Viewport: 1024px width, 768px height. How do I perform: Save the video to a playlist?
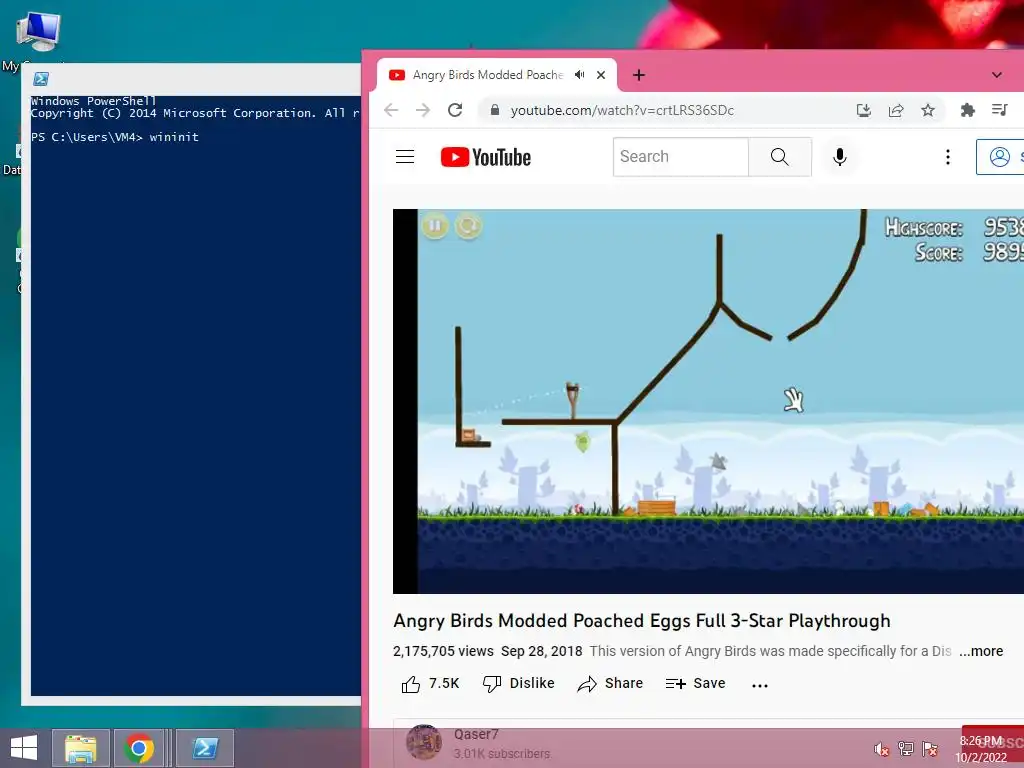(696, 684)
